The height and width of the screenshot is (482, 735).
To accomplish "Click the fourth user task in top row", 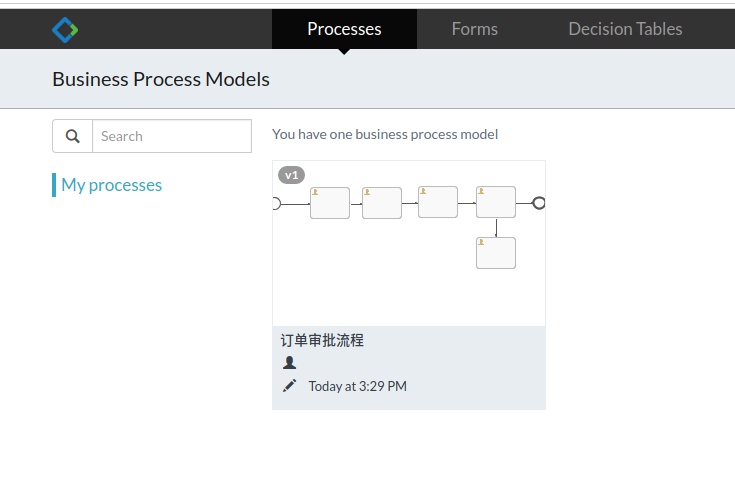I will pos(496,202).
